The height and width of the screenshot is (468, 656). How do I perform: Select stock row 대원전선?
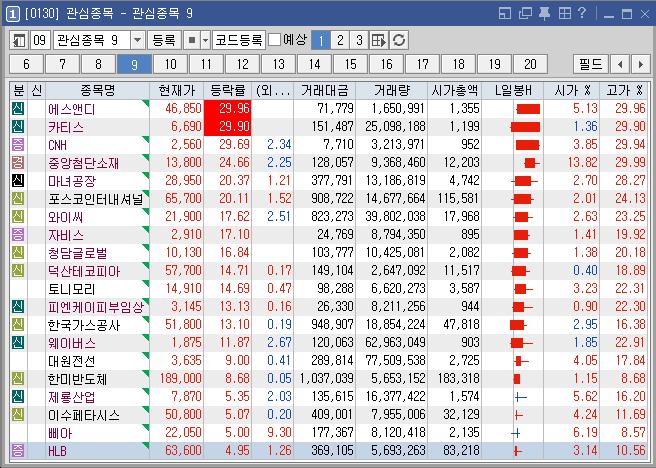tap(328, 361)
